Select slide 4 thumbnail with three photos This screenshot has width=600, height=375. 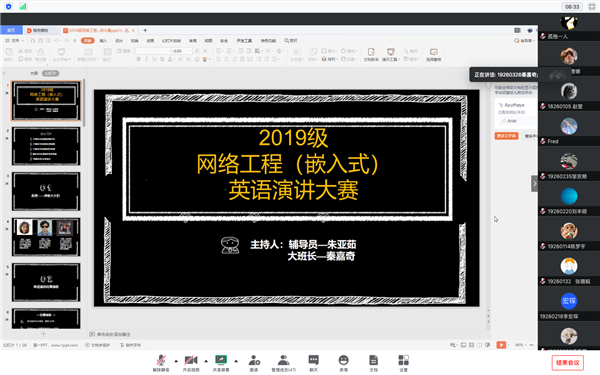click(x=46, y=237)
